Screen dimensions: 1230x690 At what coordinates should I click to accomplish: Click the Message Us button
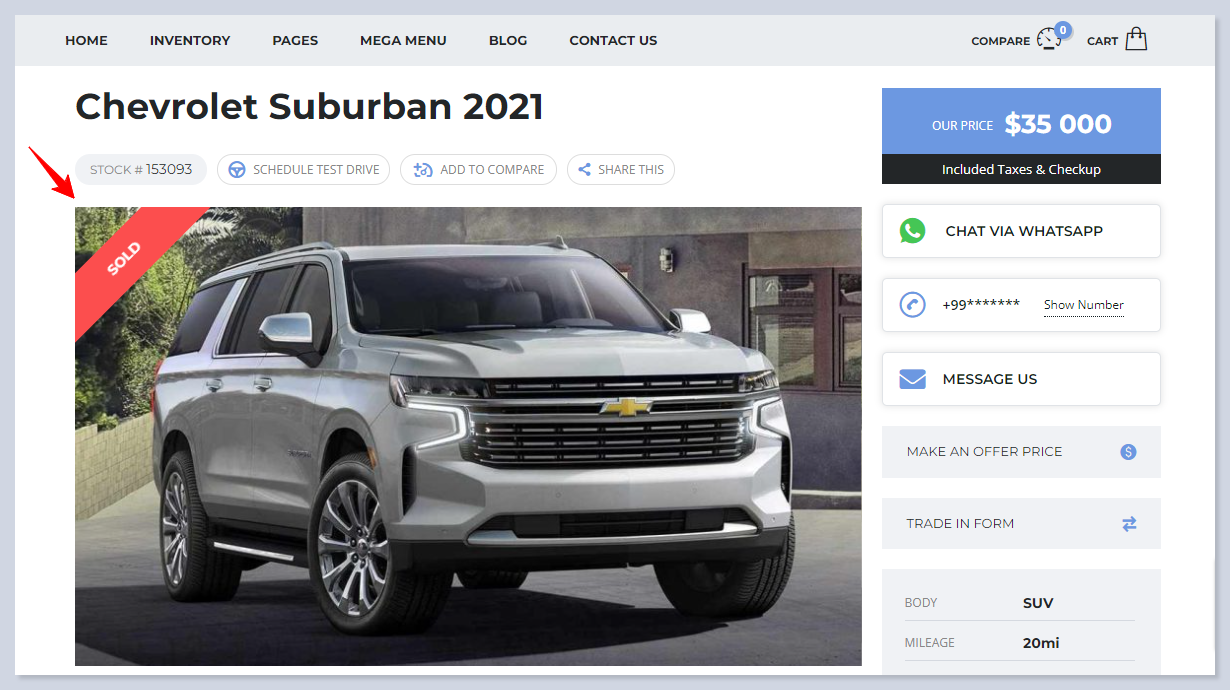pos(1021,379)
